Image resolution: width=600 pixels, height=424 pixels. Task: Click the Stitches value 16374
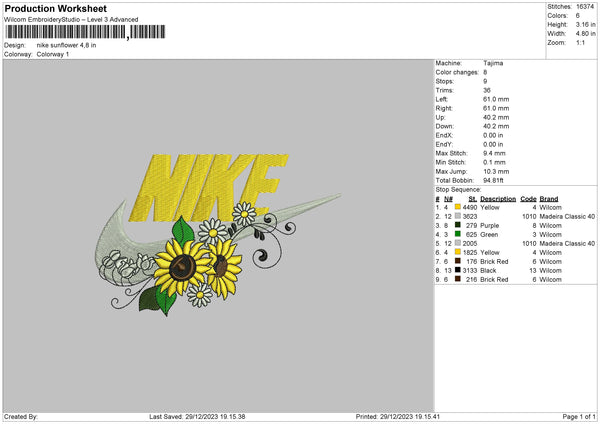(585, 7)
